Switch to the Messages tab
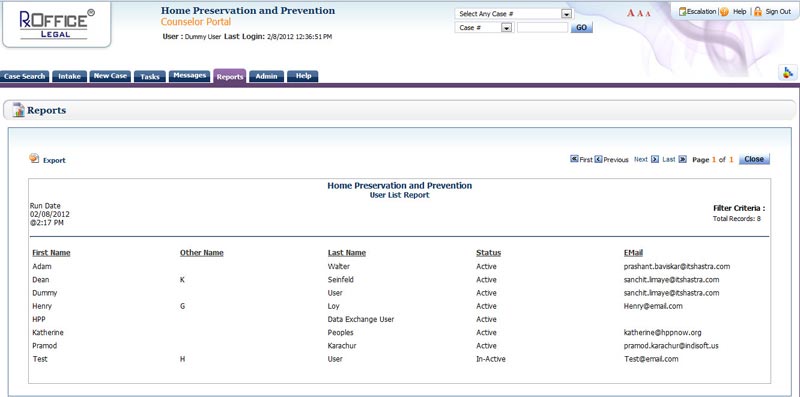The image size is (800, 397). coord(189,76)
